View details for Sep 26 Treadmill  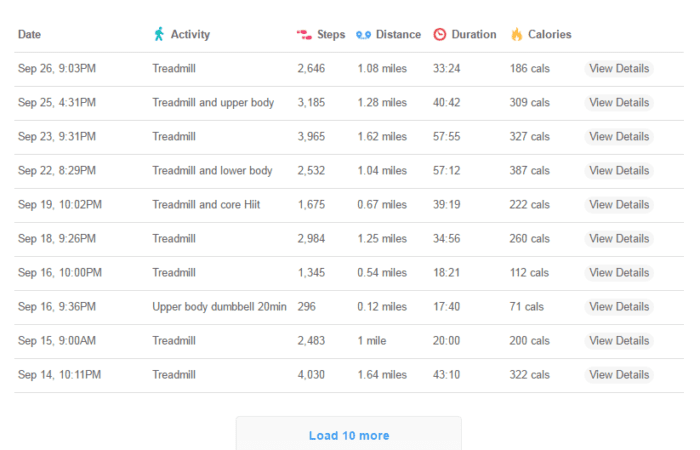(619, 68)
